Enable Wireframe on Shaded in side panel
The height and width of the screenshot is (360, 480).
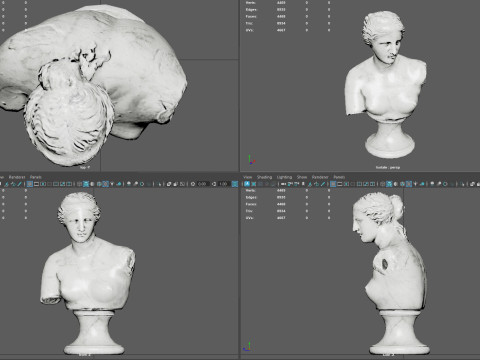point(402,184)
